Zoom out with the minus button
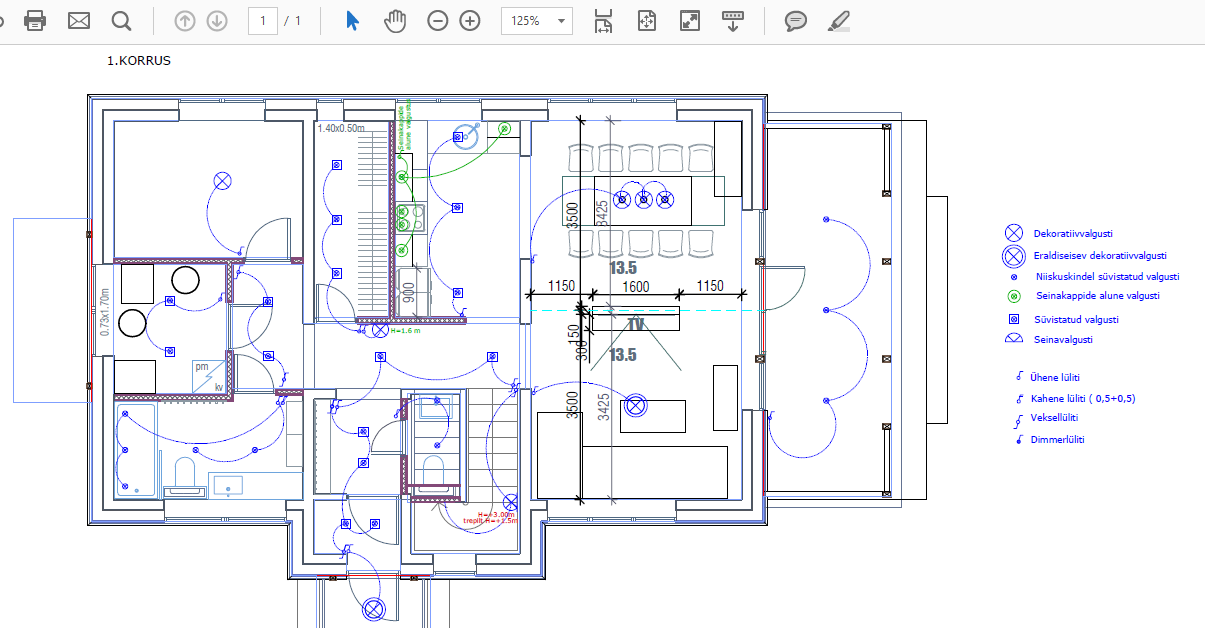 tap(437, 21)
